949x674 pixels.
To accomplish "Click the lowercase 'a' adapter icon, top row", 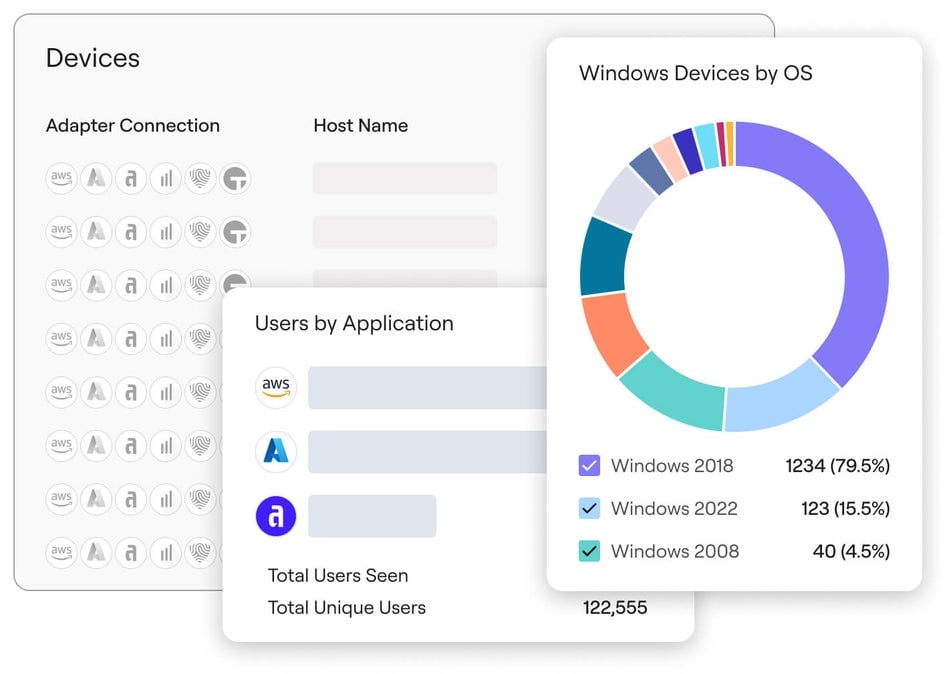I will pyautogui.click(x=132, y=177).
